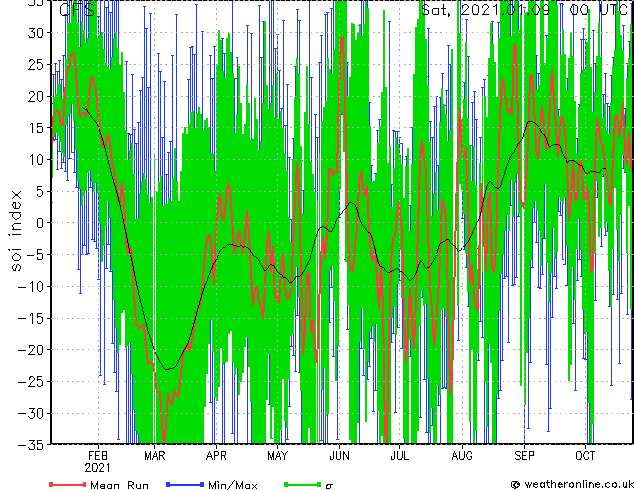Click the blue 'Min/Max' legend line
634x490 pixels.
tap(185, 484)
